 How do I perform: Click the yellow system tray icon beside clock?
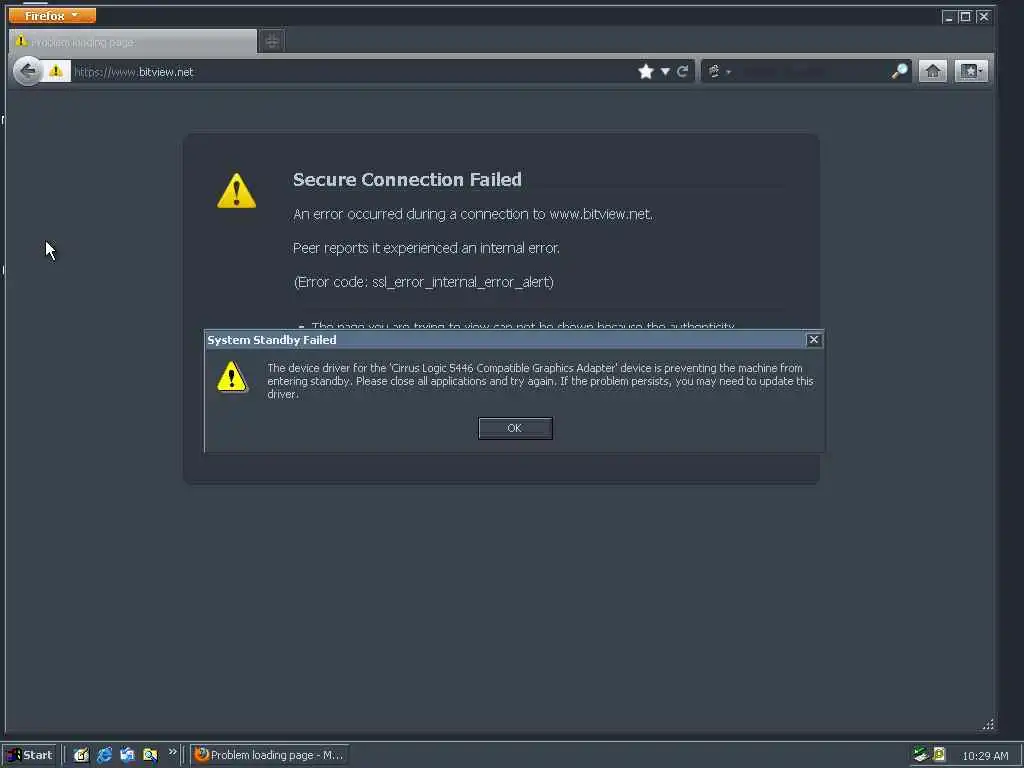coord(939,754)
